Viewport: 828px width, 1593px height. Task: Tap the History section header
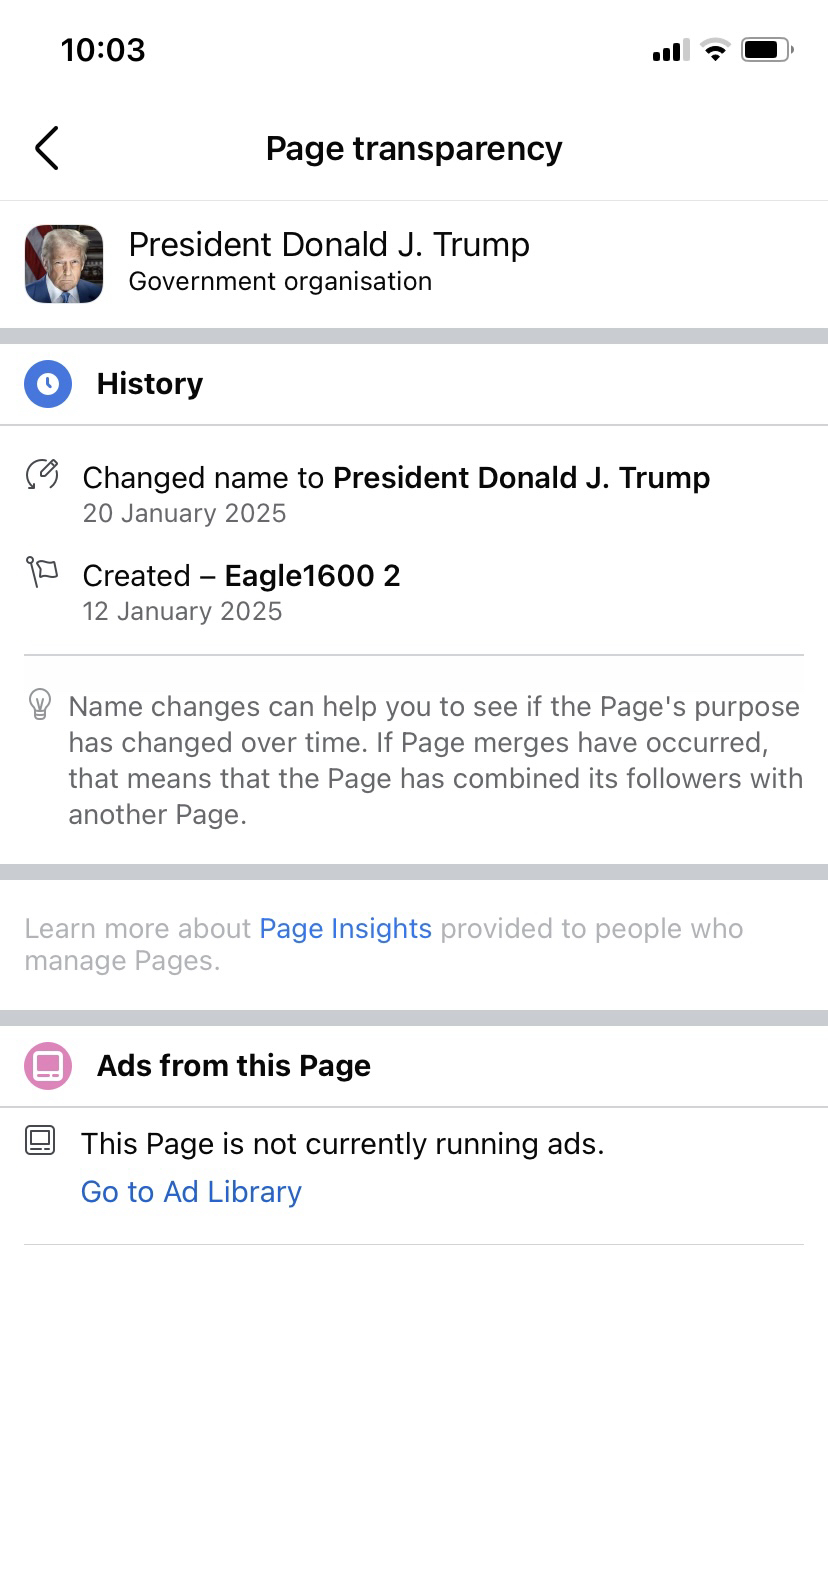(150, 384)
